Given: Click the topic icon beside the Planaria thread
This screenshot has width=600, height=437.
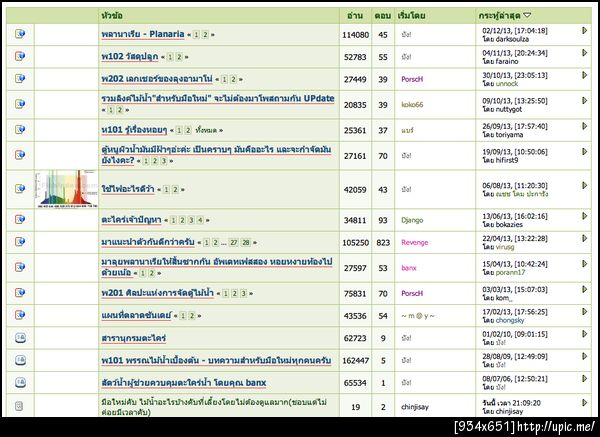Looking at the screenshot, I should (x=20, y=34).
